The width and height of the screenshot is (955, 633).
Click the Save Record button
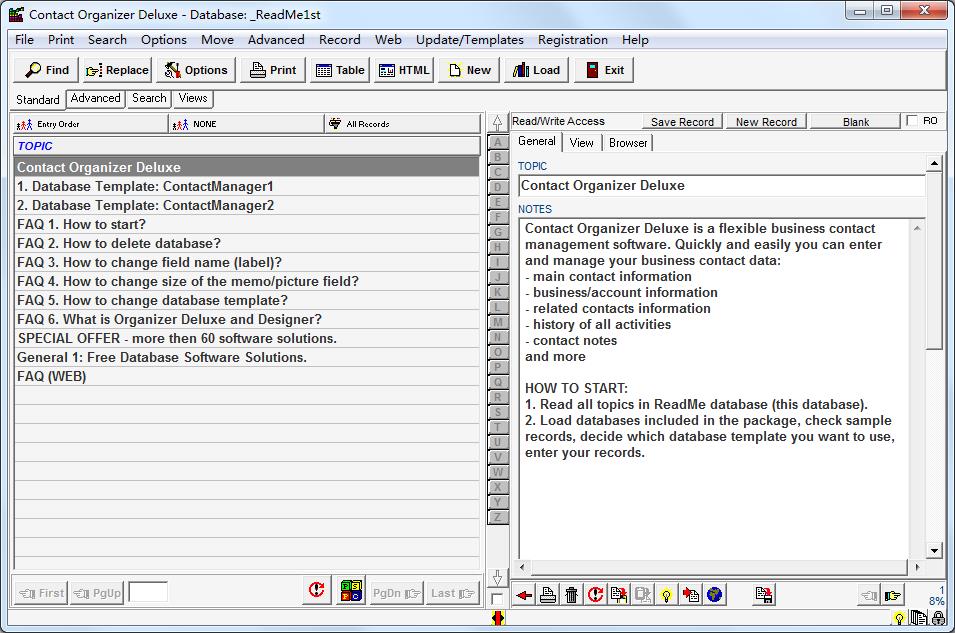point(682,121)
